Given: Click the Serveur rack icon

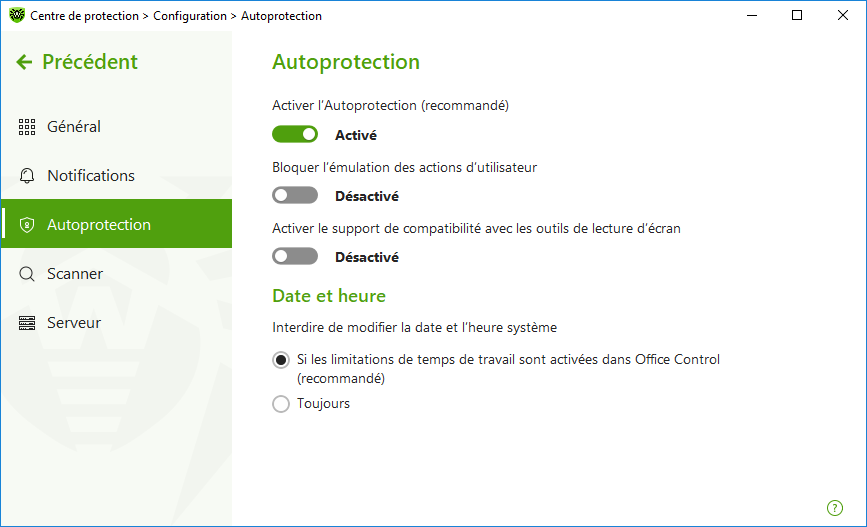Looking at the screenshot, I should coord(27,323).
